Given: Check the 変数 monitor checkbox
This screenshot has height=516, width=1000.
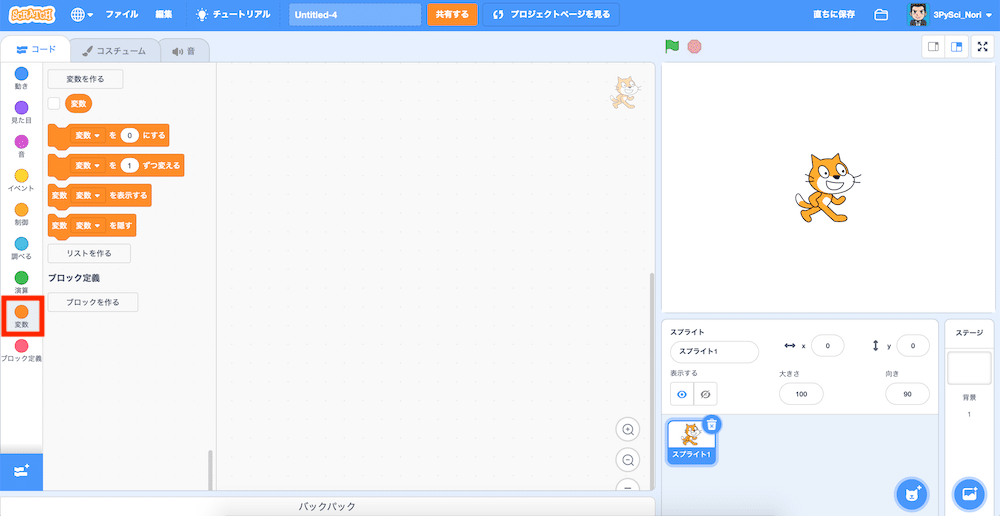Looking at the screenshot, I should click(x=54, y=103).
